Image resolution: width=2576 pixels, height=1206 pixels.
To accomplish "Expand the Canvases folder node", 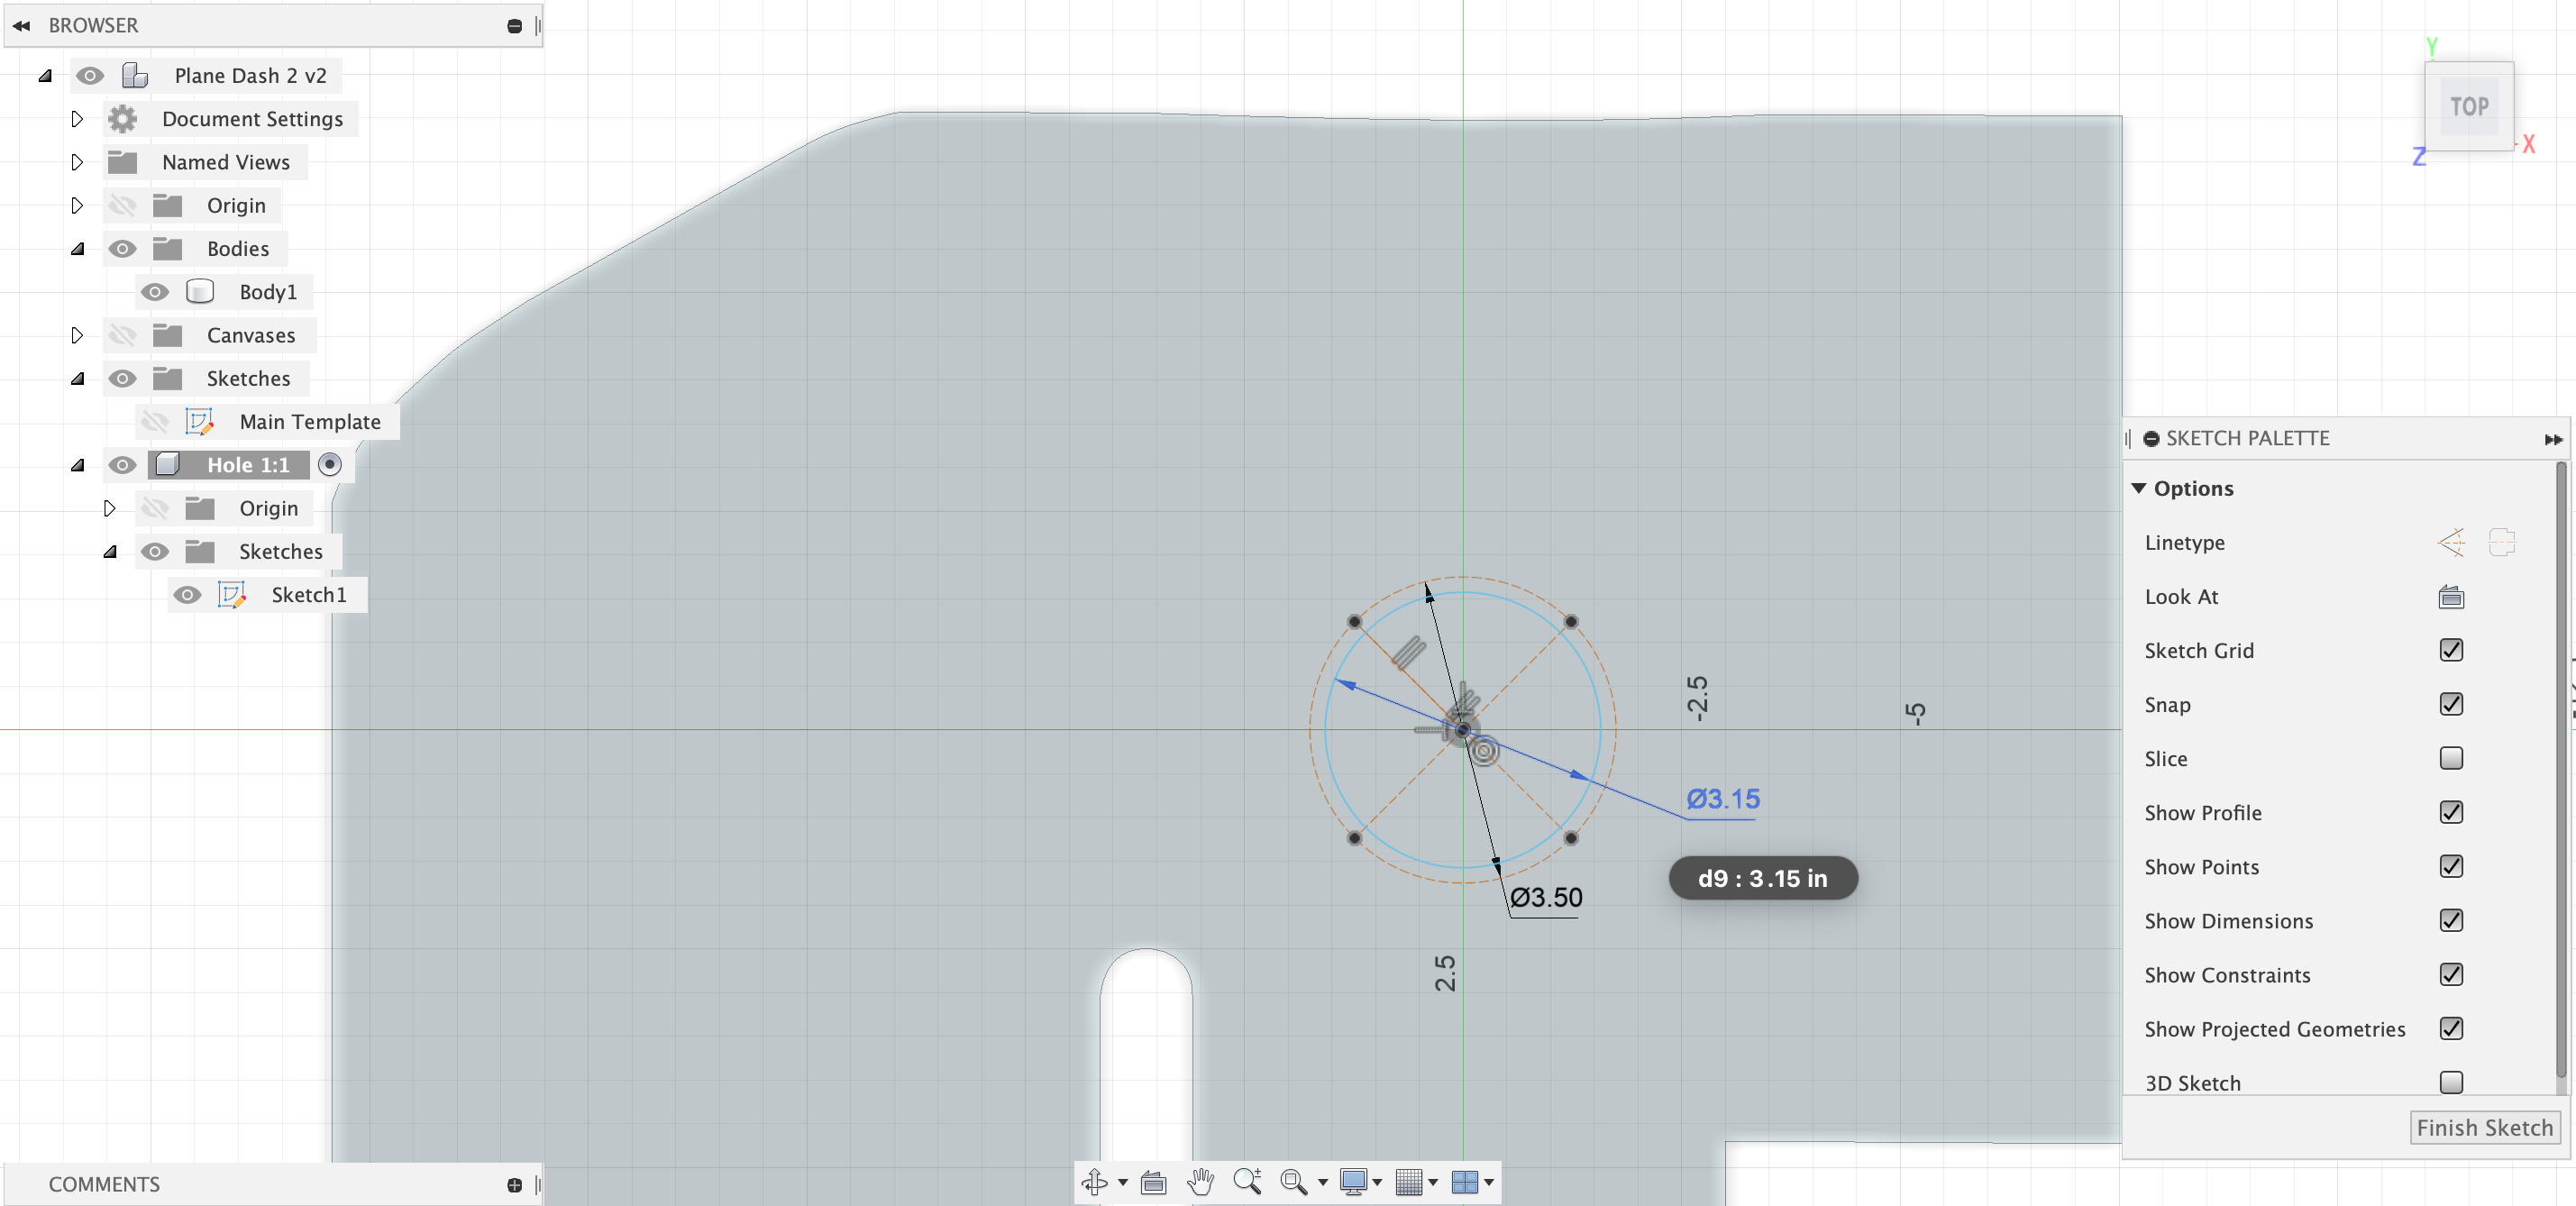I will 77,335.
